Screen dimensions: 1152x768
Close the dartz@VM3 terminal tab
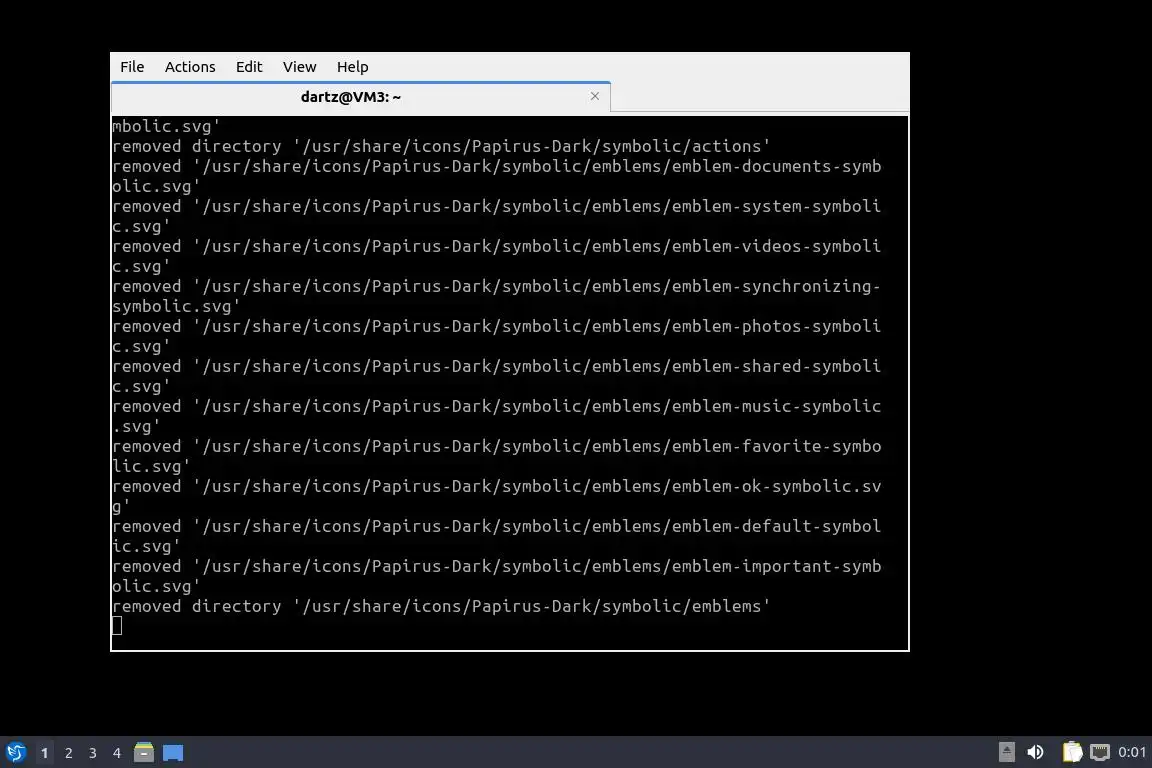pos(595,96)
